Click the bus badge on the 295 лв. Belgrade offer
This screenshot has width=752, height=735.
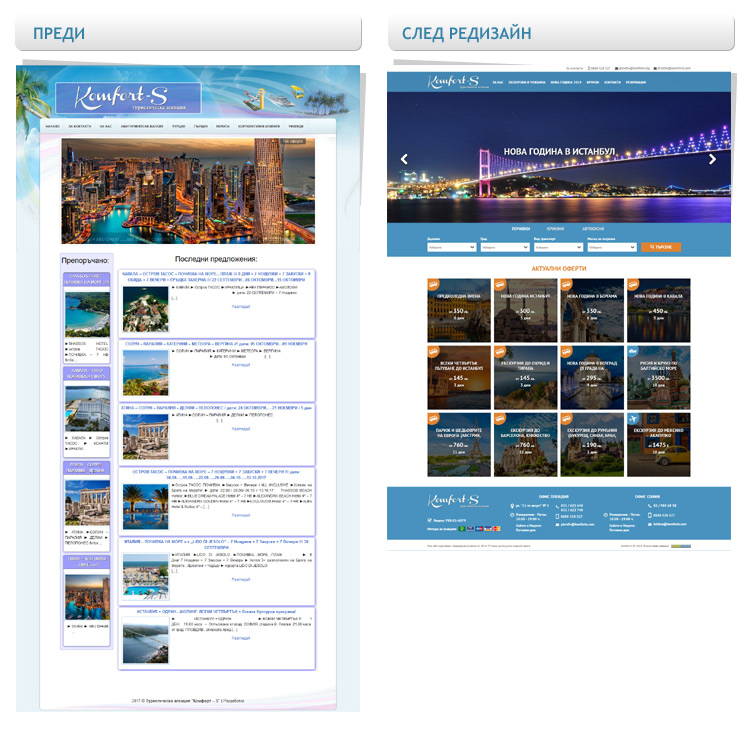tap(567, 351)
